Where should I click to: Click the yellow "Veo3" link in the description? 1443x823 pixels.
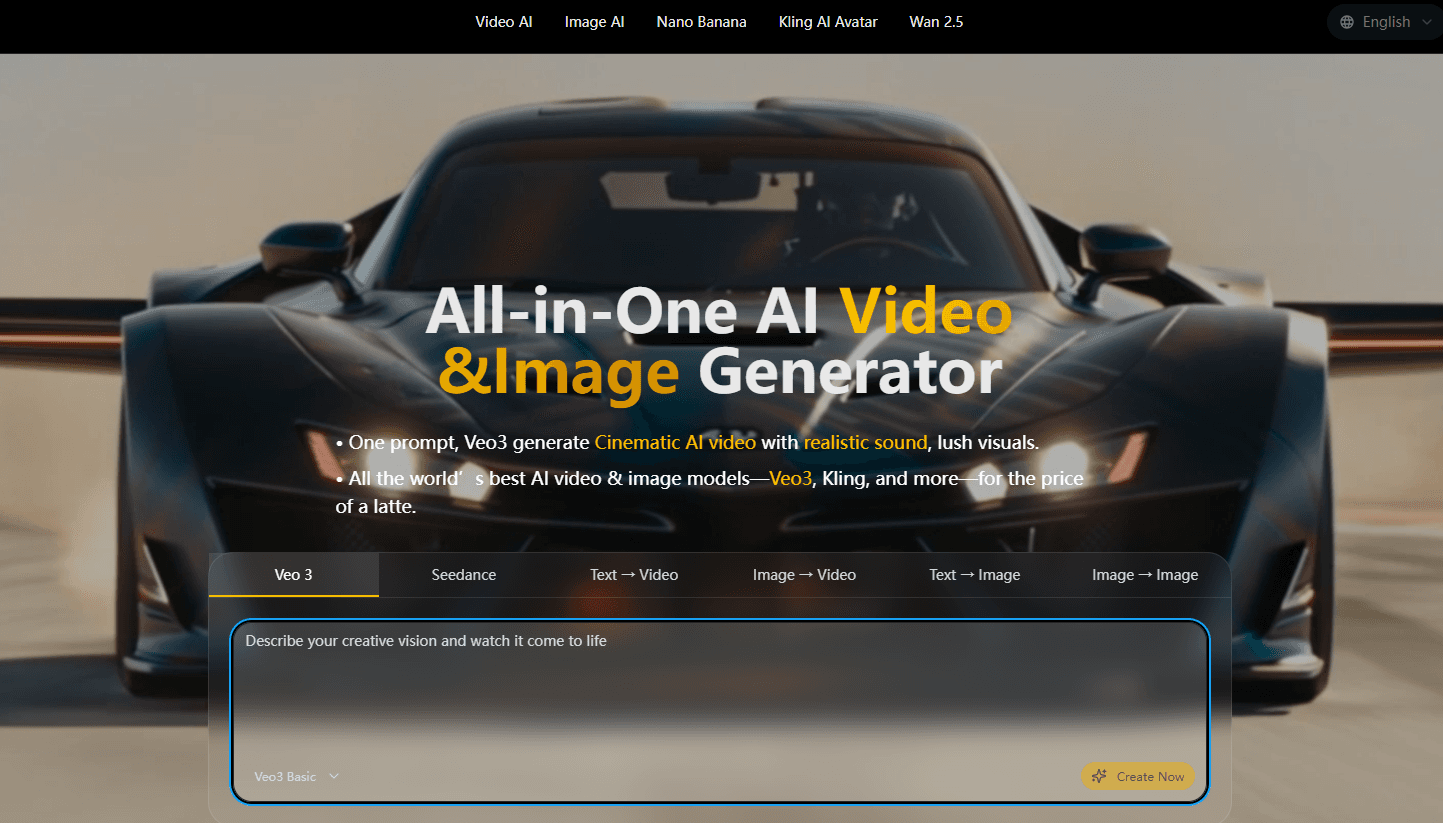click(x=790, y=479)
